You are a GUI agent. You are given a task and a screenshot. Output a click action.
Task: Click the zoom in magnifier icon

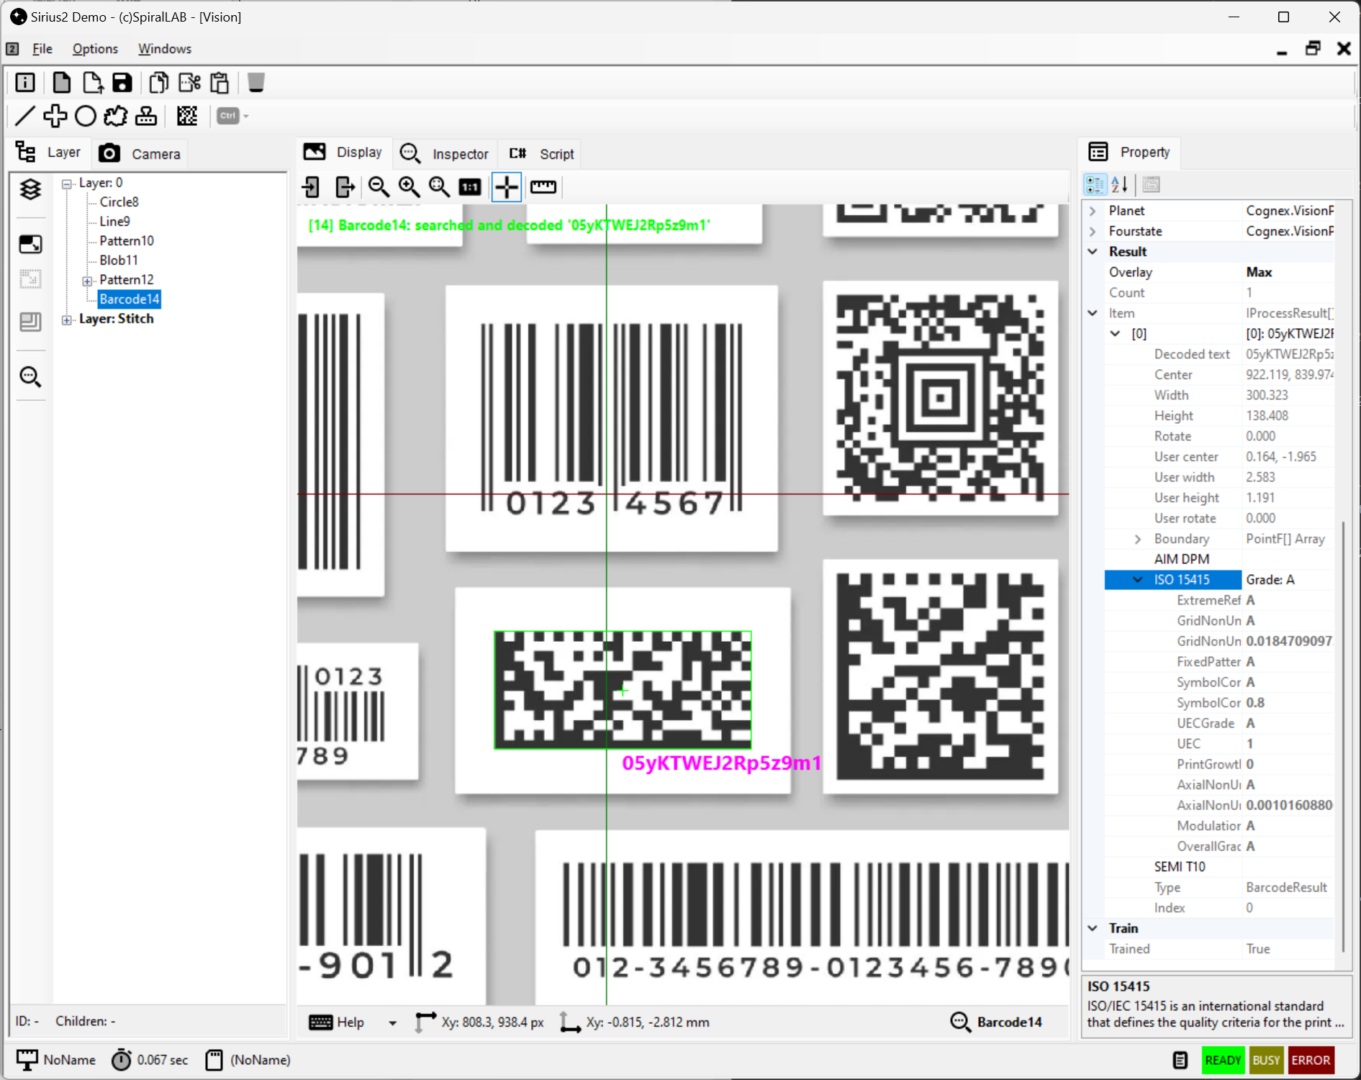tap(409, 187)
